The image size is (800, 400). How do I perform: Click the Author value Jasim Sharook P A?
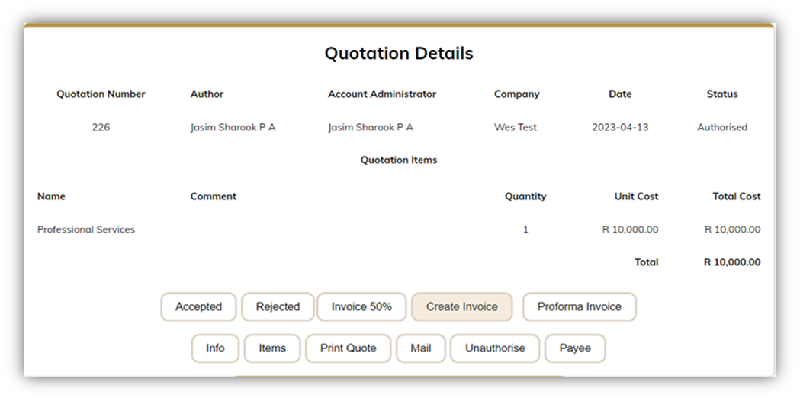(x=233, y=127)
